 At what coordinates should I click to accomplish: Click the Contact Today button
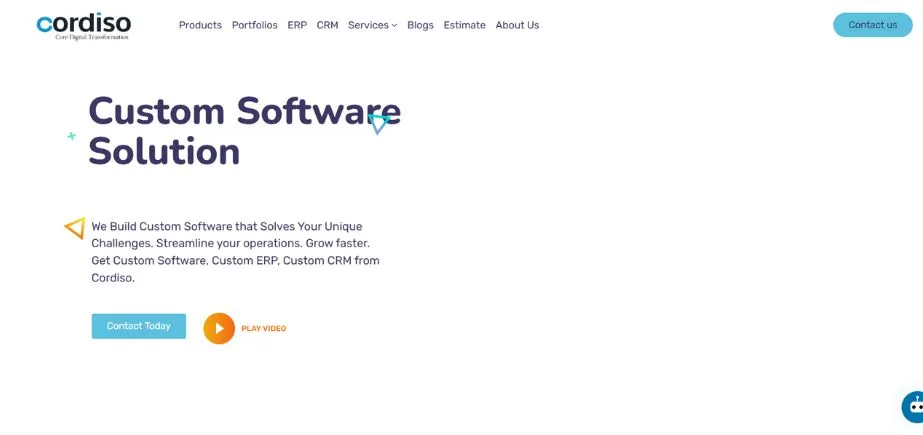139,326
